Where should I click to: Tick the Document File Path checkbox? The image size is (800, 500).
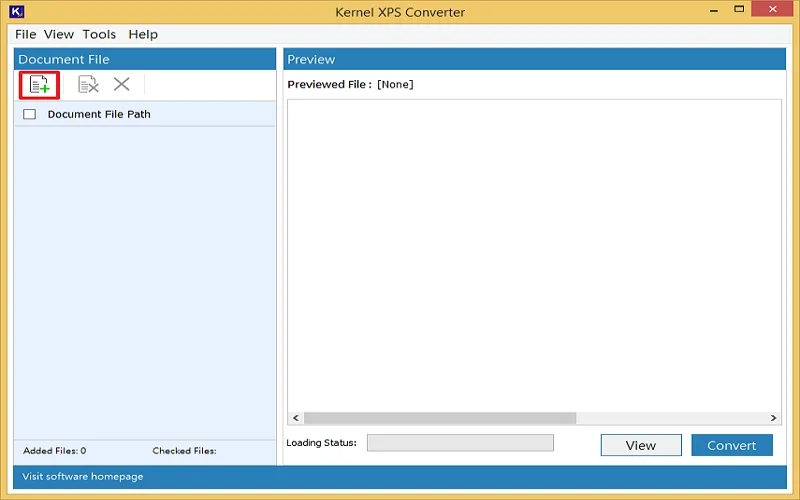(29, 114)
